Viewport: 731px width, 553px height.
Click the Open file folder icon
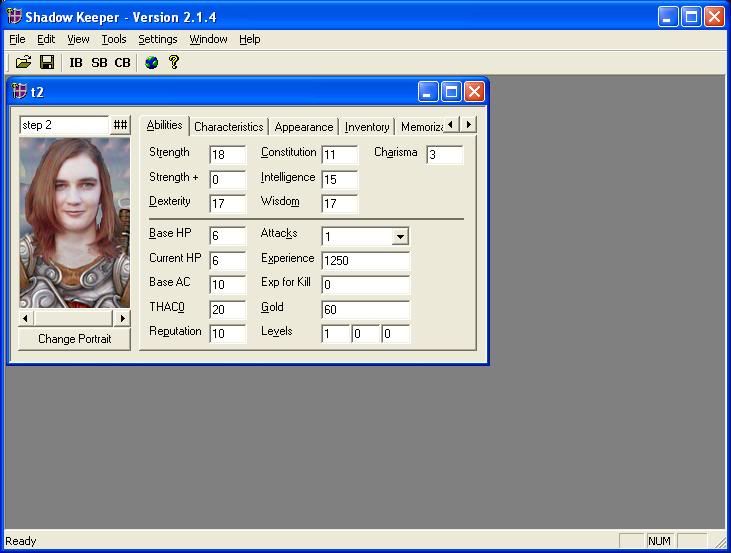click(23, 62)
